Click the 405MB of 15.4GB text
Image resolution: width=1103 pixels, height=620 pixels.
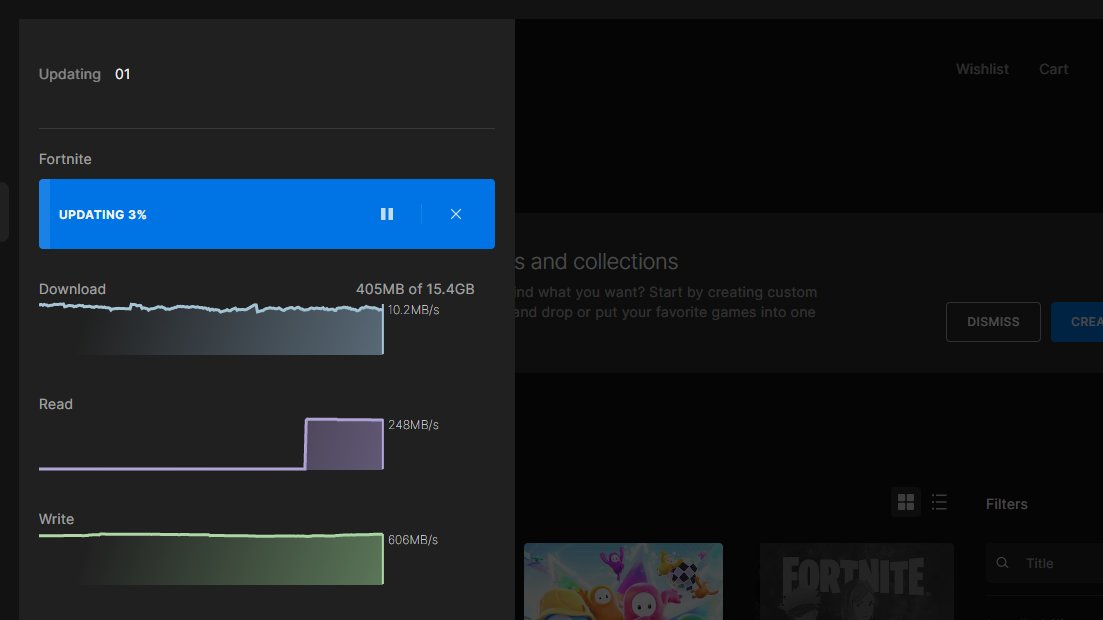[x=415, y=289]
